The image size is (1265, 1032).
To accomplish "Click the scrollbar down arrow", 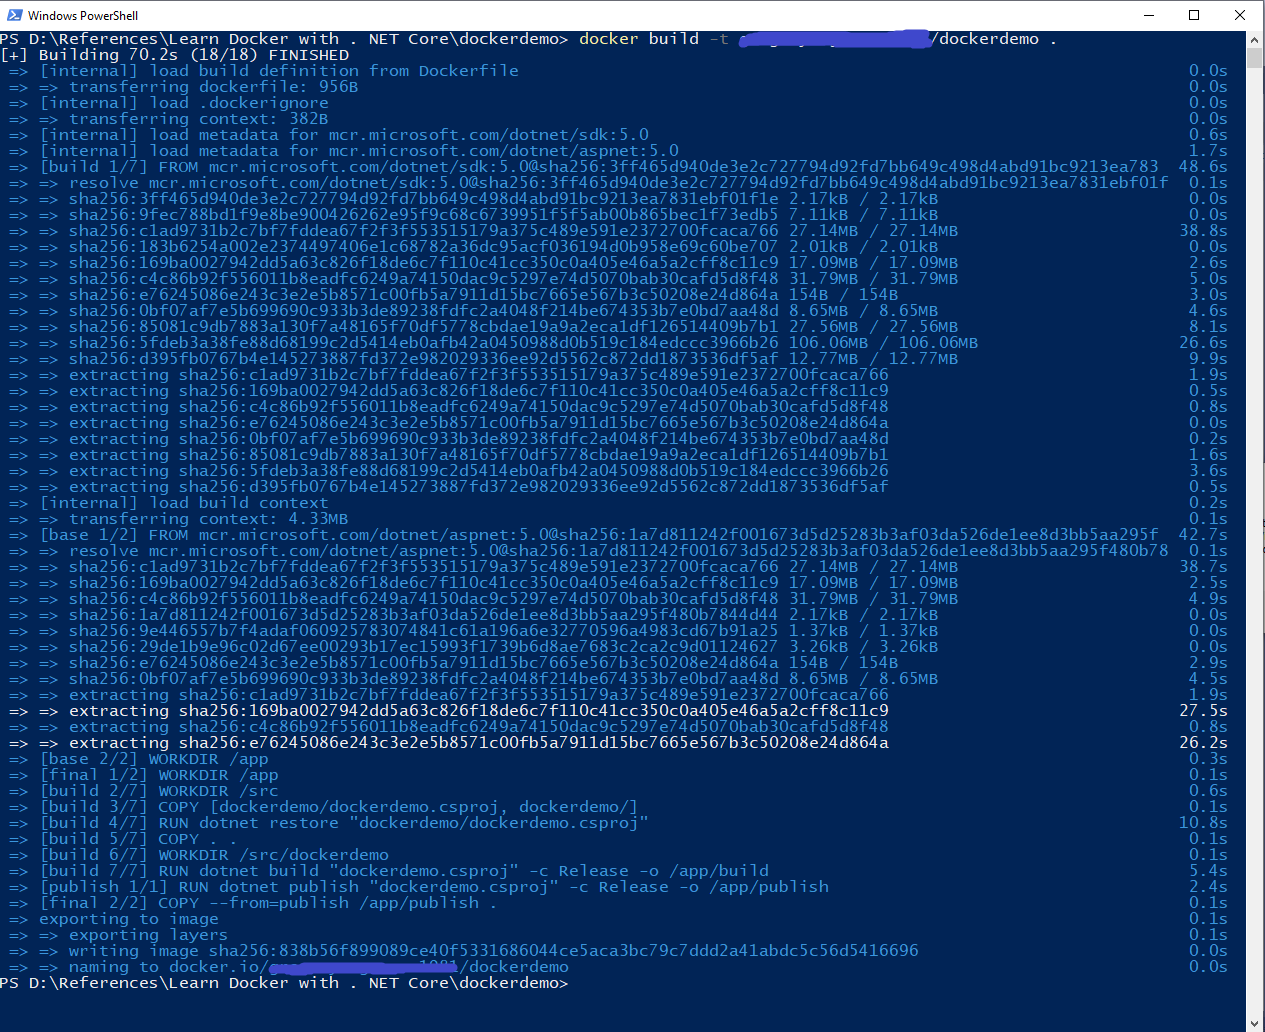I will (1255, 1023).
